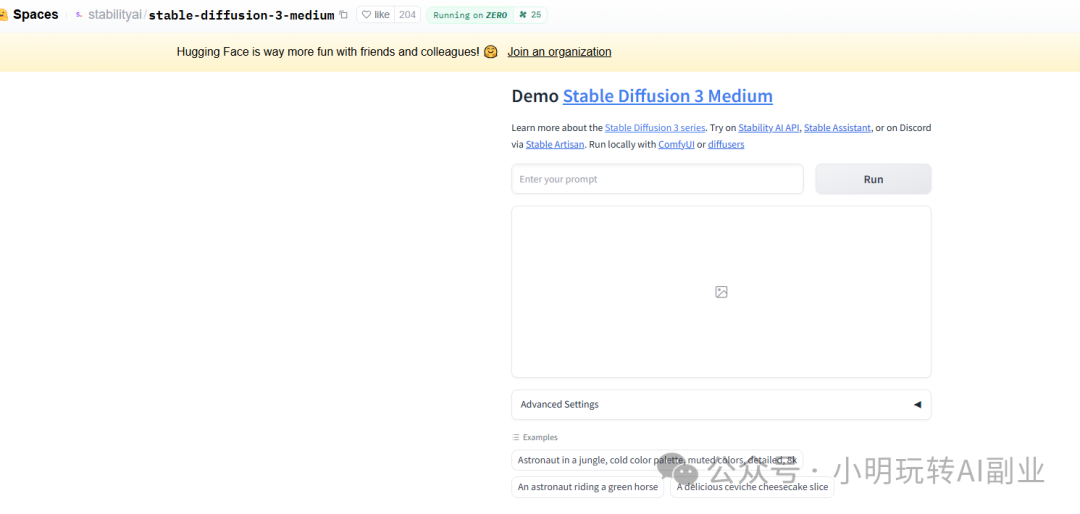Viewport: 1080px width, 514px height.
Task: Open the Stability AI API link
Action: 769,127
